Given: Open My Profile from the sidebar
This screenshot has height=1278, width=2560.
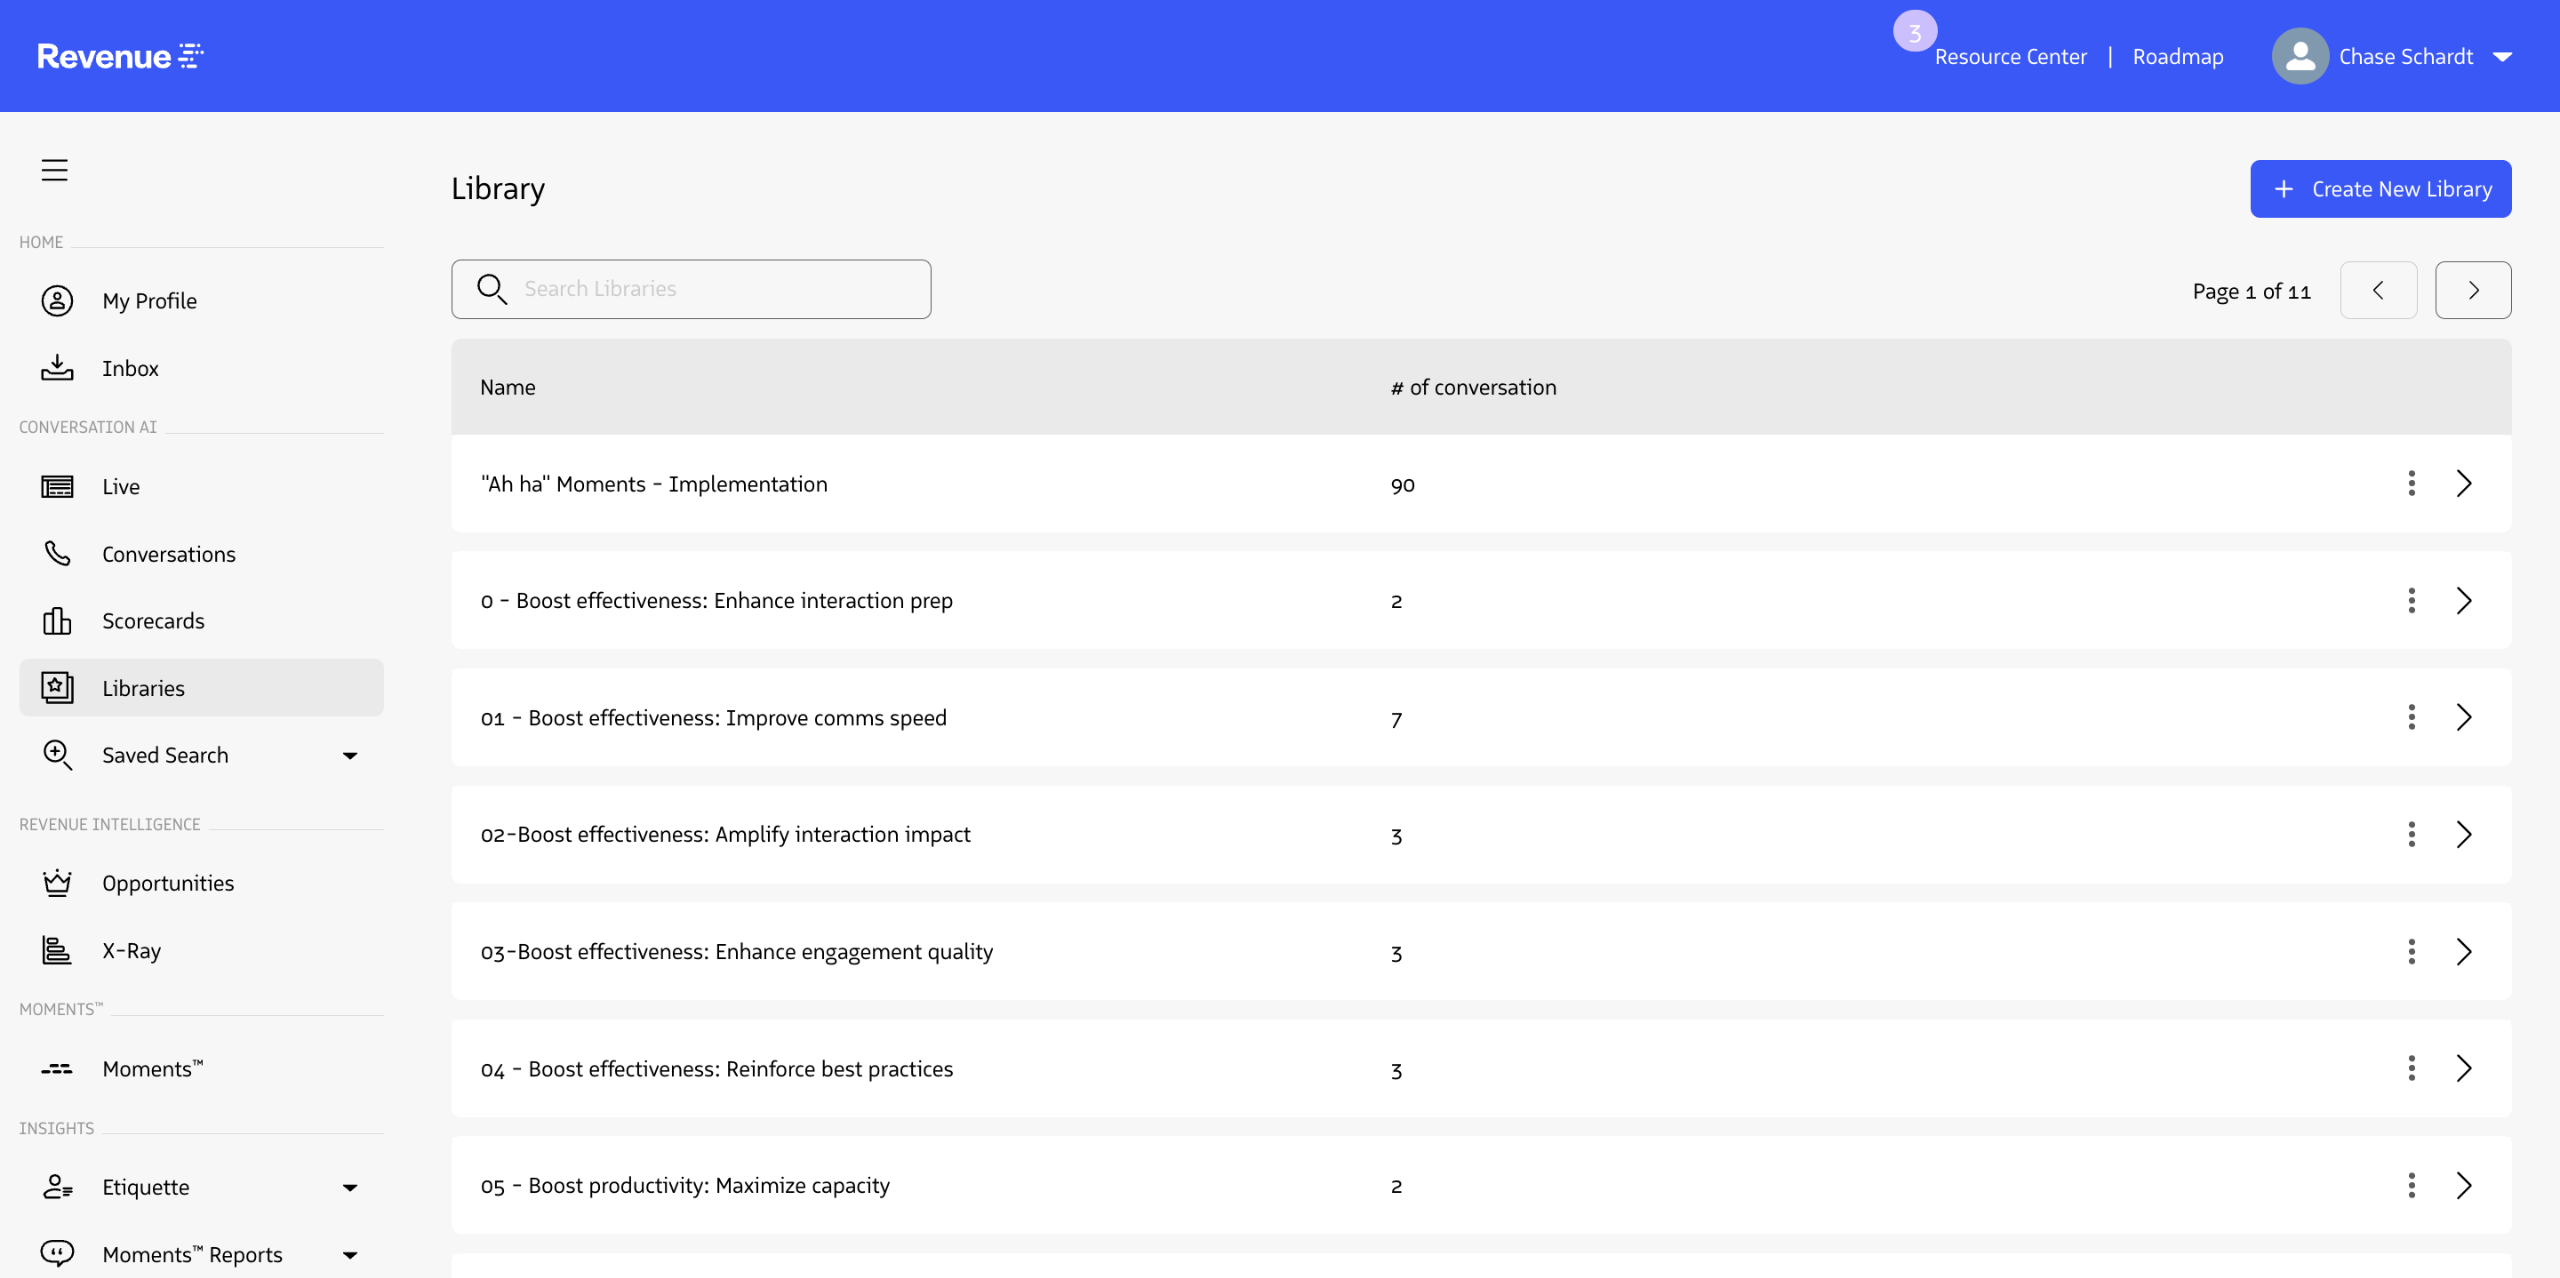Looking at the screenshot, I should pos(149,301).
